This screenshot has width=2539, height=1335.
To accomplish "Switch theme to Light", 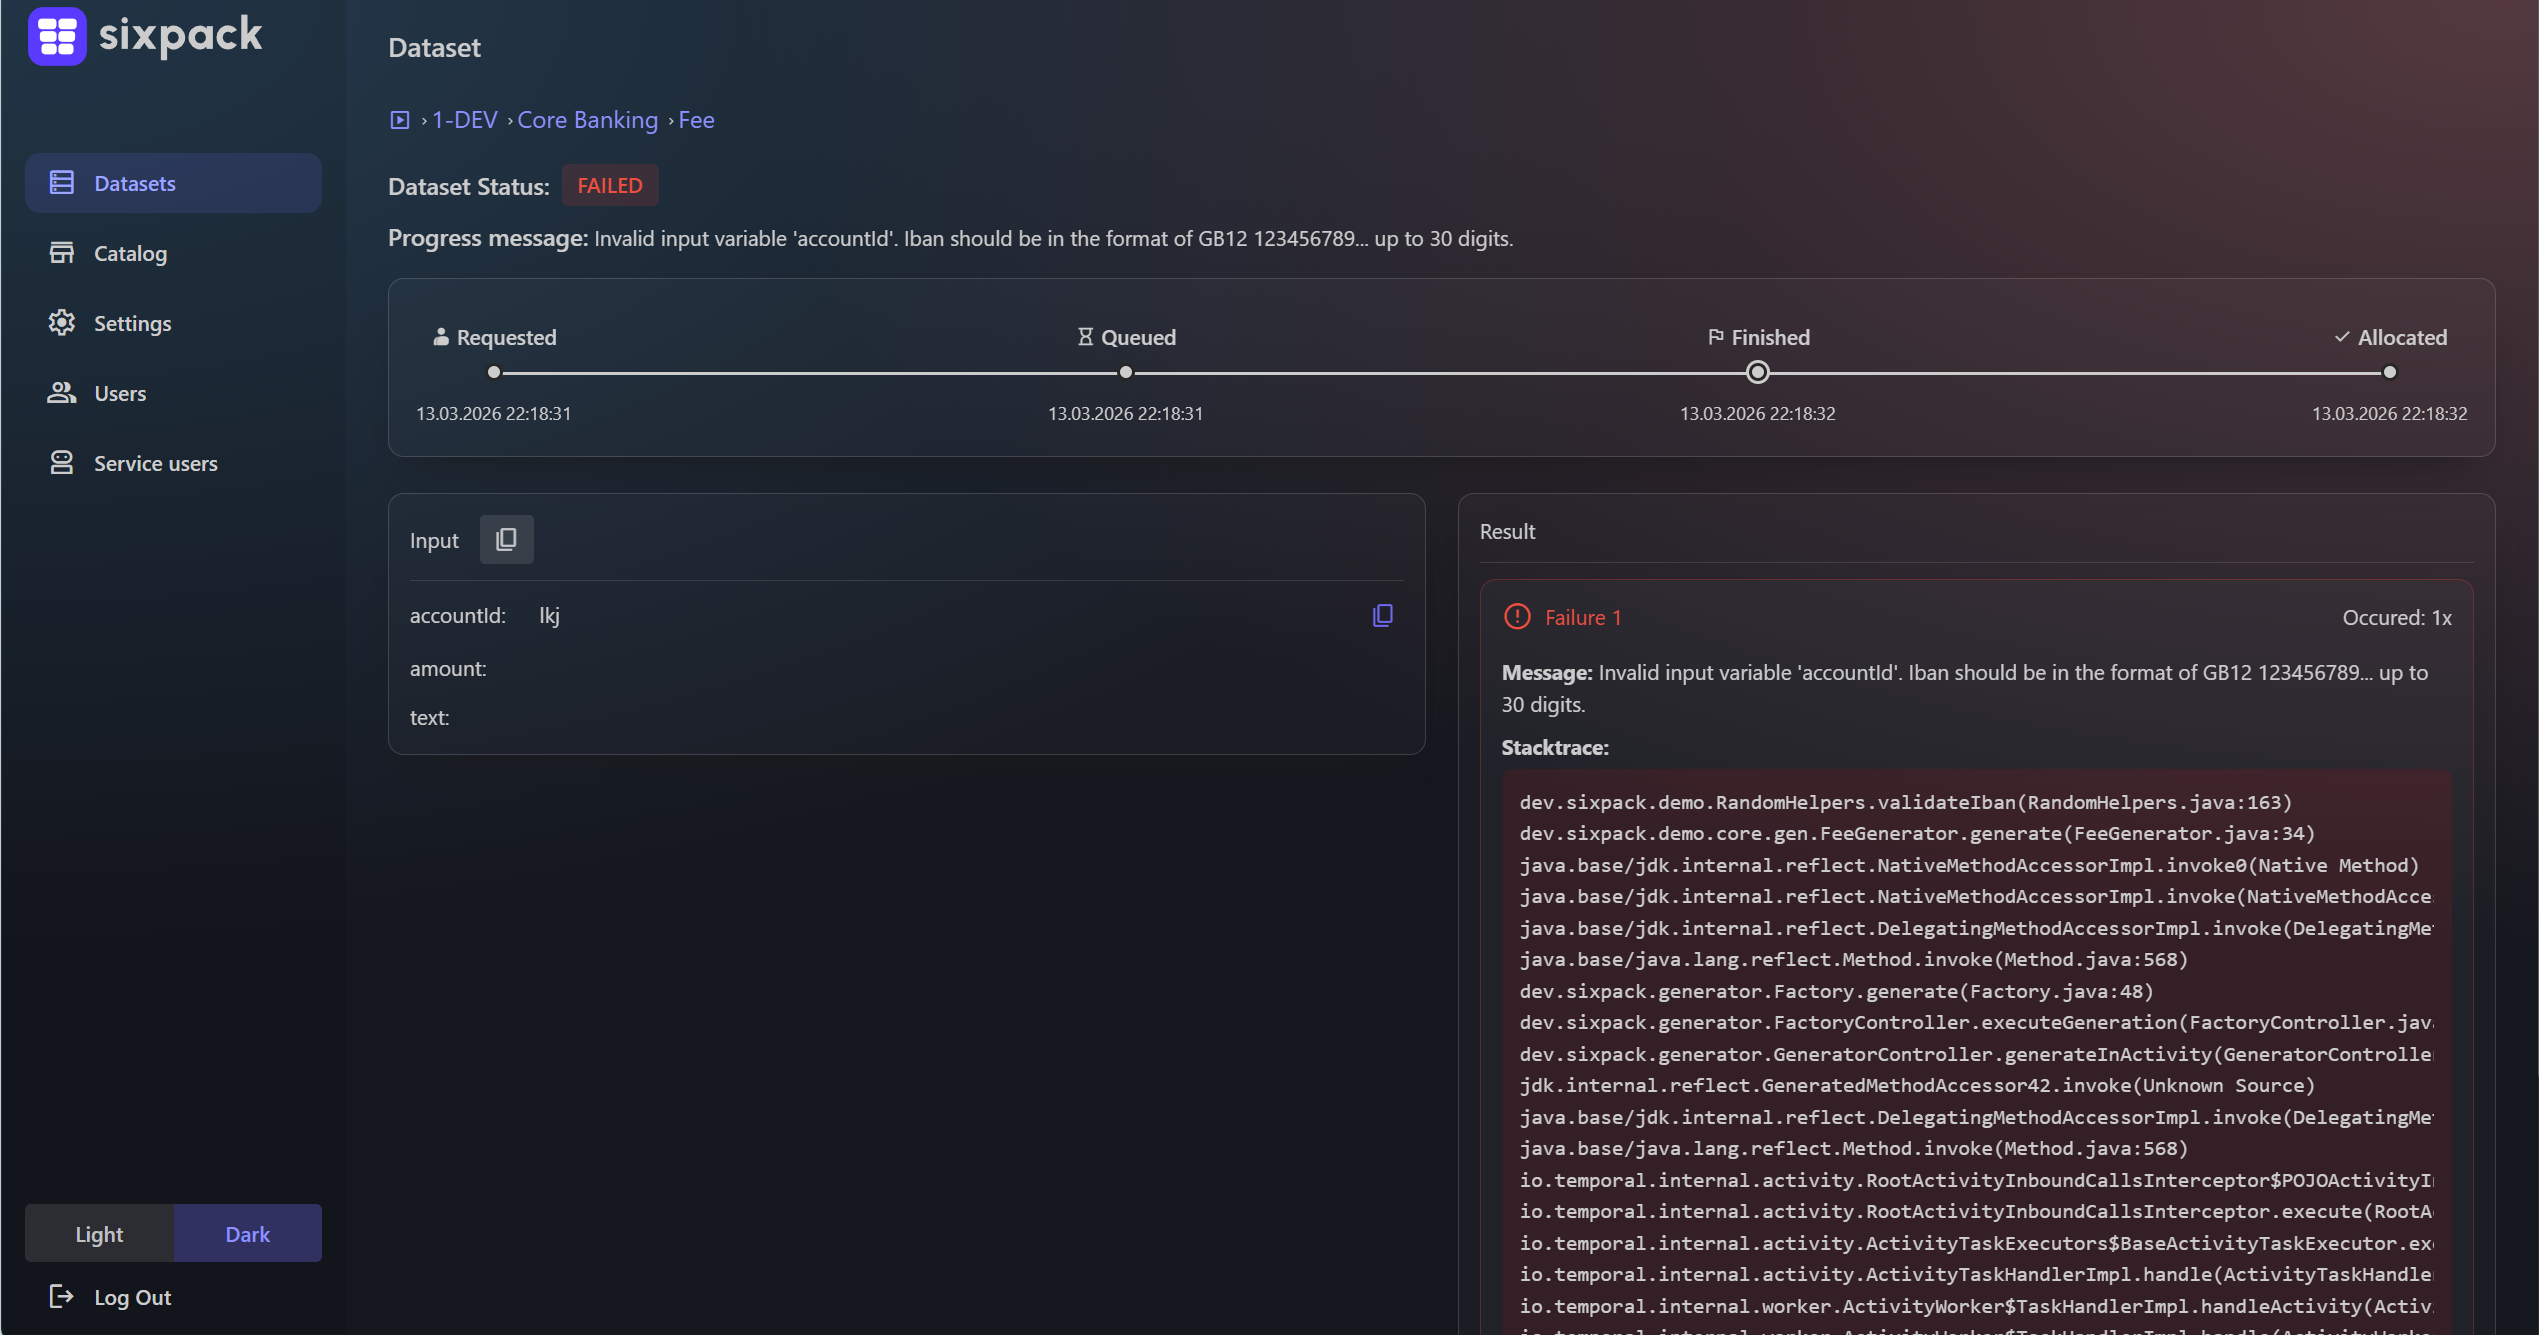I will (x=99, y=1234).
